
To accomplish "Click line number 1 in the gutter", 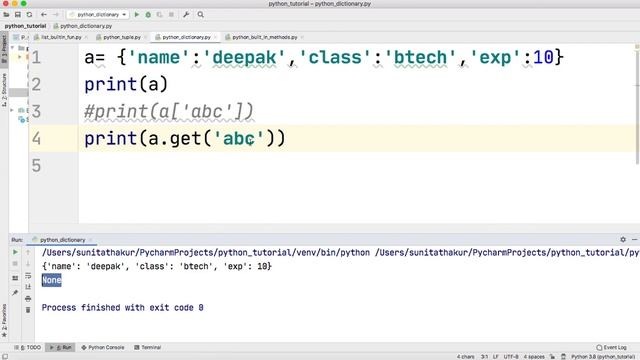I will pos(36,58).
